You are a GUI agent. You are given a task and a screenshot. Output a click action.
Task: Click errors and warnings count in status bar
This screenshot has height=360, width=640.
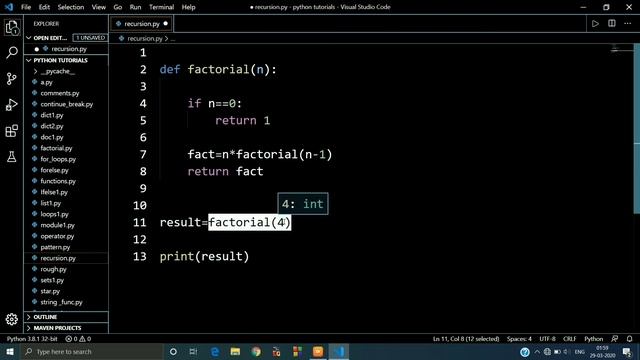point(78,339)
